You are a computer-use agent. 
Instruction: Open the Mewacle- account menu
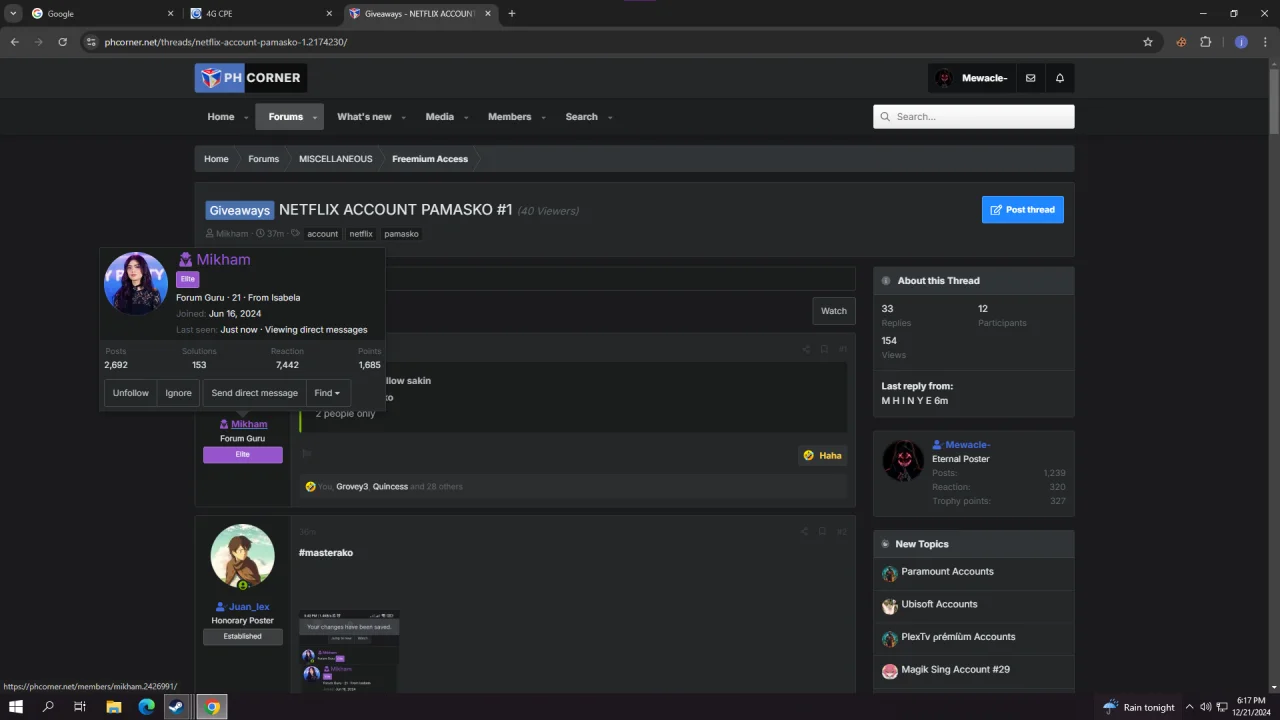pos(972,78)
